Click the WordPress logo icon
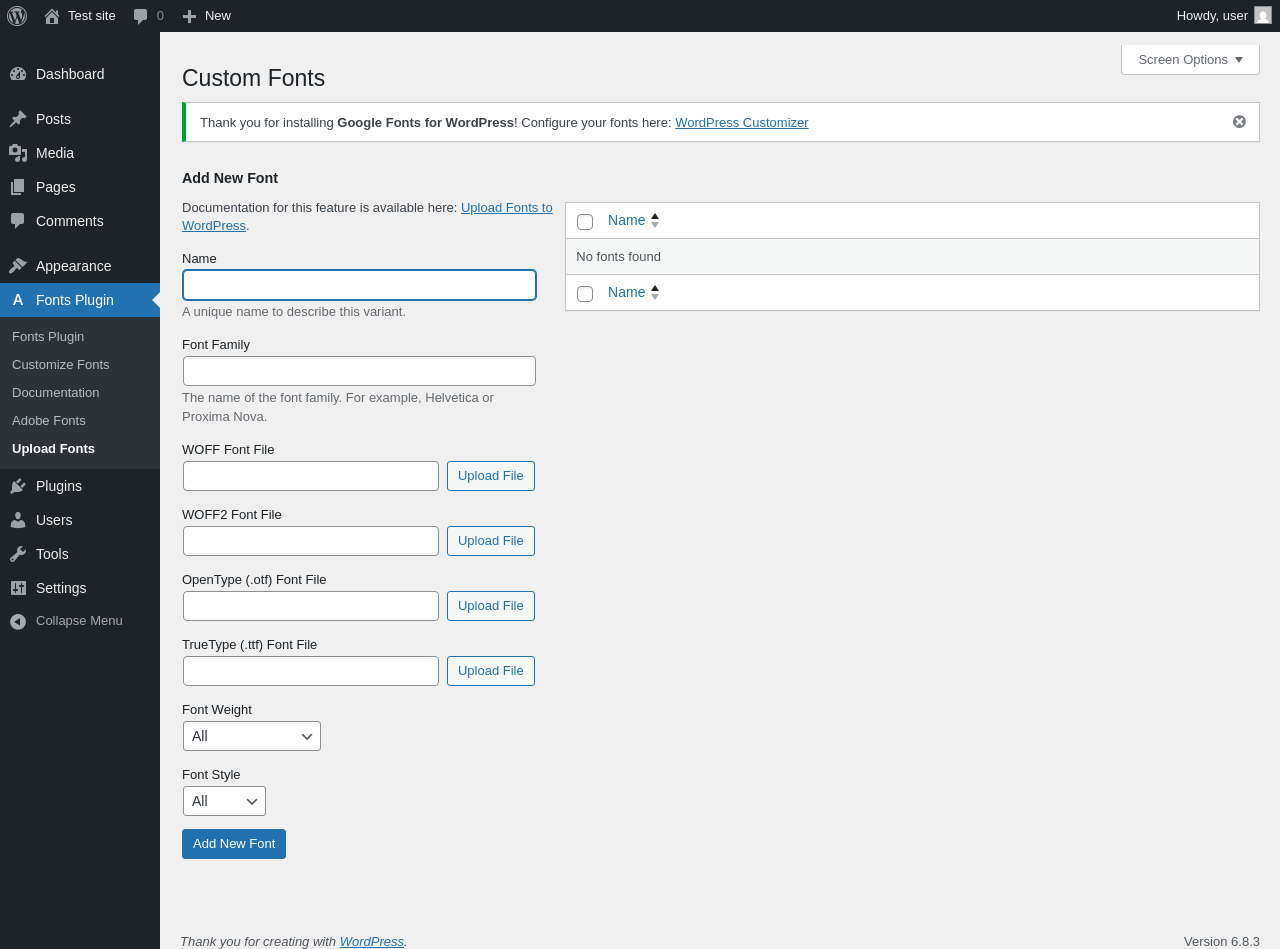The height and width of the screenshot is (949, 1280). [17, 16]
